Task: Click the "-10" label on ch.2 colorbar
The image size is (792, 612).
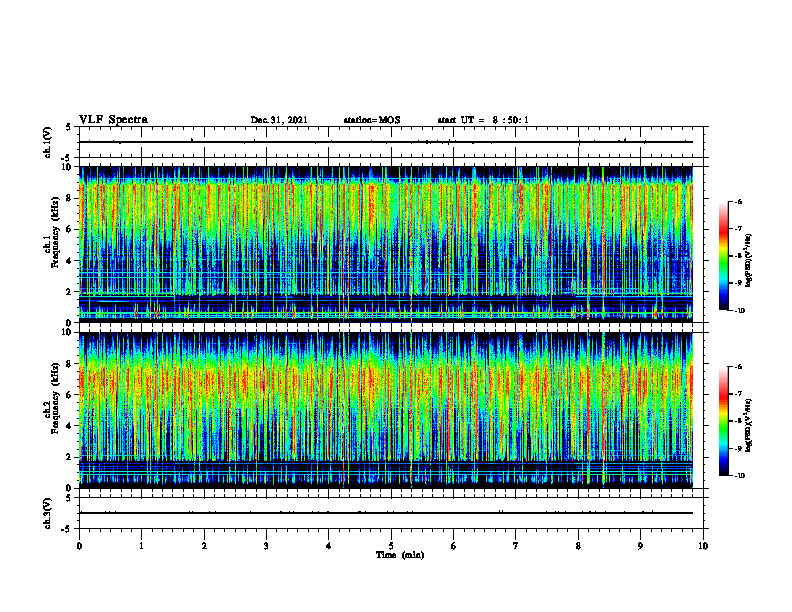Action: pyautogui.click(x=739, y=476)
